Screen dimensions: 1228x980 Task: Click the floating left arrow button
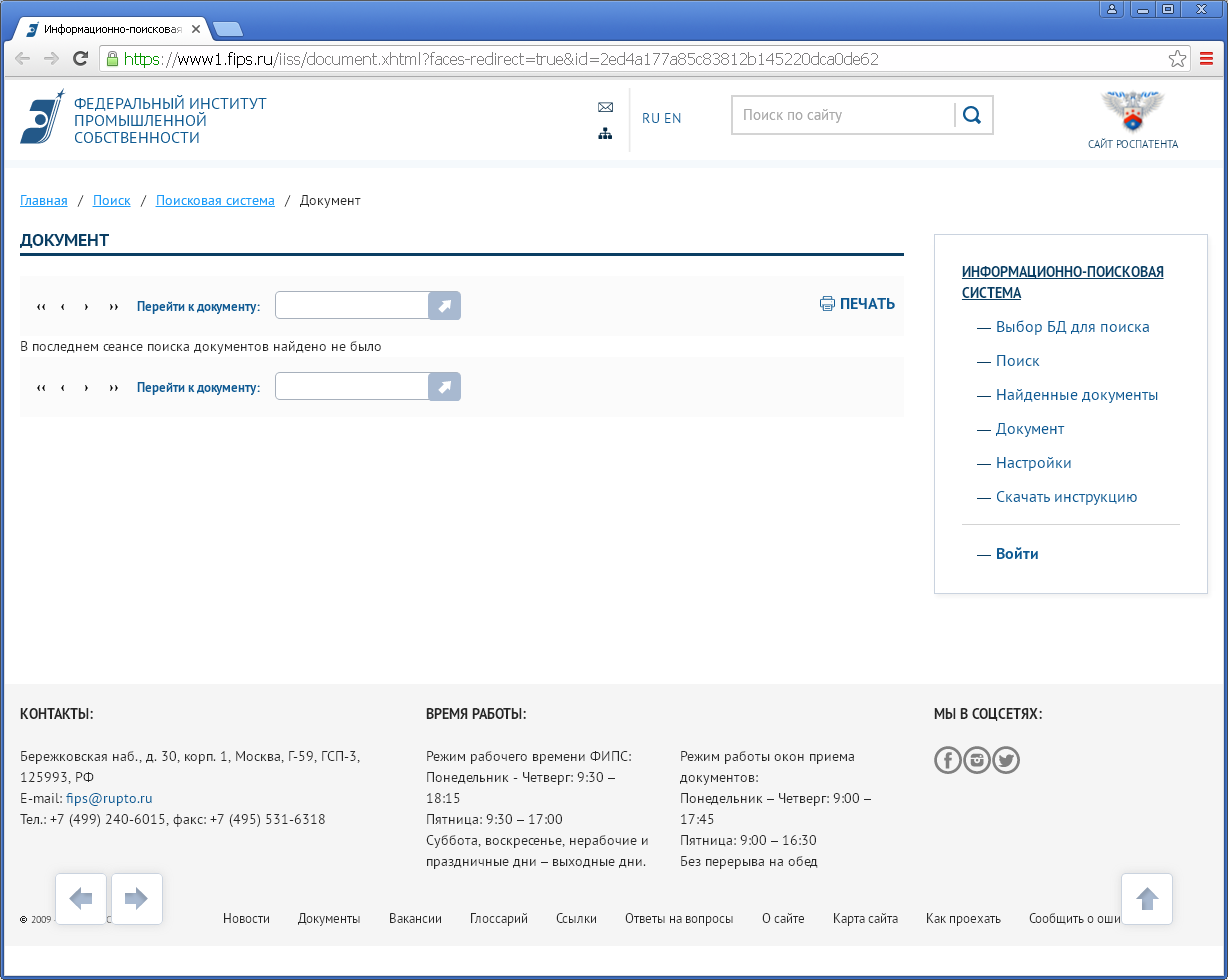(x=81, y=899)
